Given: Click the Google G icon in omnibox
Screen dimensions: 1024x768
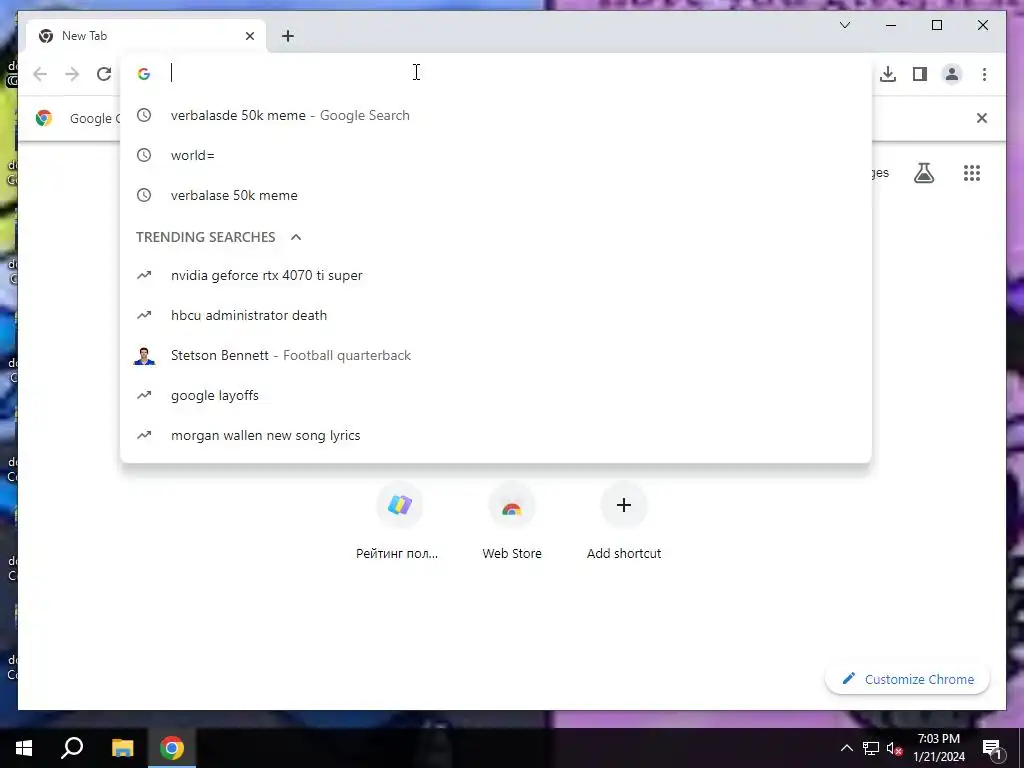Looking at the screenshot, I should [144, 74].
